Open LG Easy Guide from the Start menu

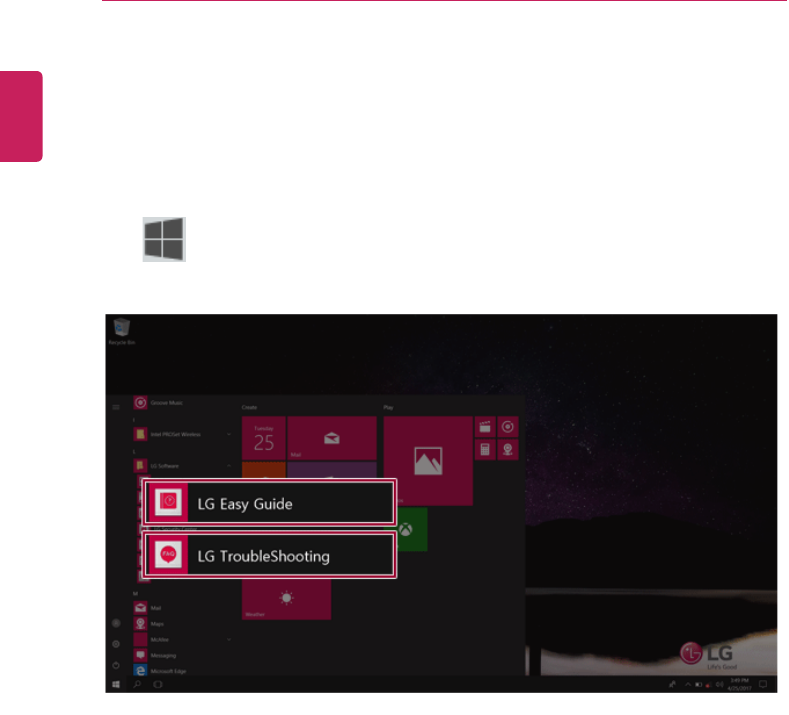[269, 503]
